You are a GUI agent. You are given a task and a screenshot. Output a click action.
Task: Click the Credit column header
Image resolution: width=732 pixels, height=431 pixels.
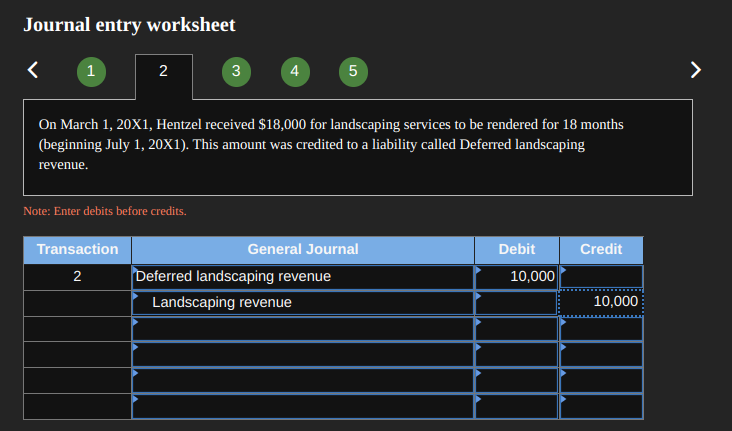click(601, 250)
